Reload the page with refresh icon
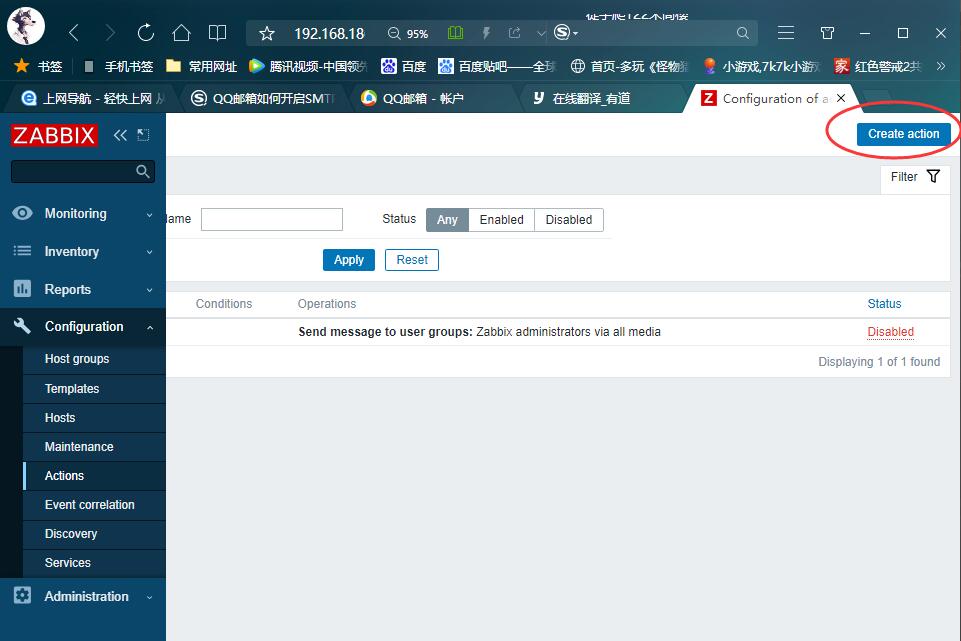The height and width of the screenshot is (641, 961). (x=145, y=32)
